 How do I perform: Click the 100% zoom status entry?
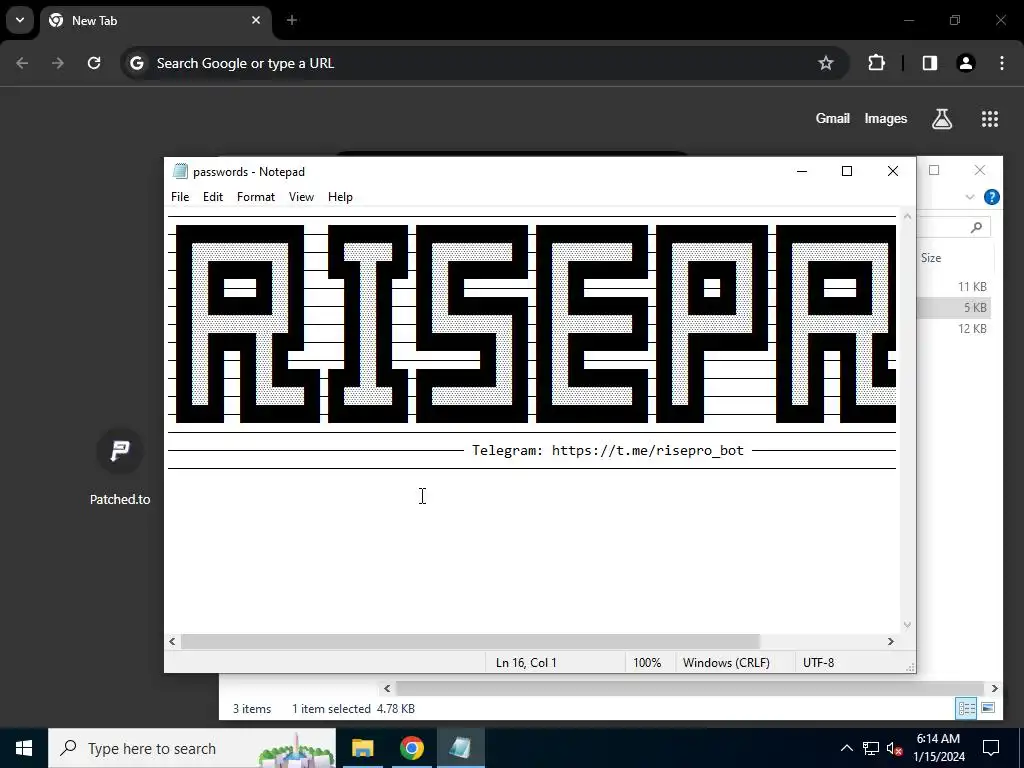coord(647,662)
